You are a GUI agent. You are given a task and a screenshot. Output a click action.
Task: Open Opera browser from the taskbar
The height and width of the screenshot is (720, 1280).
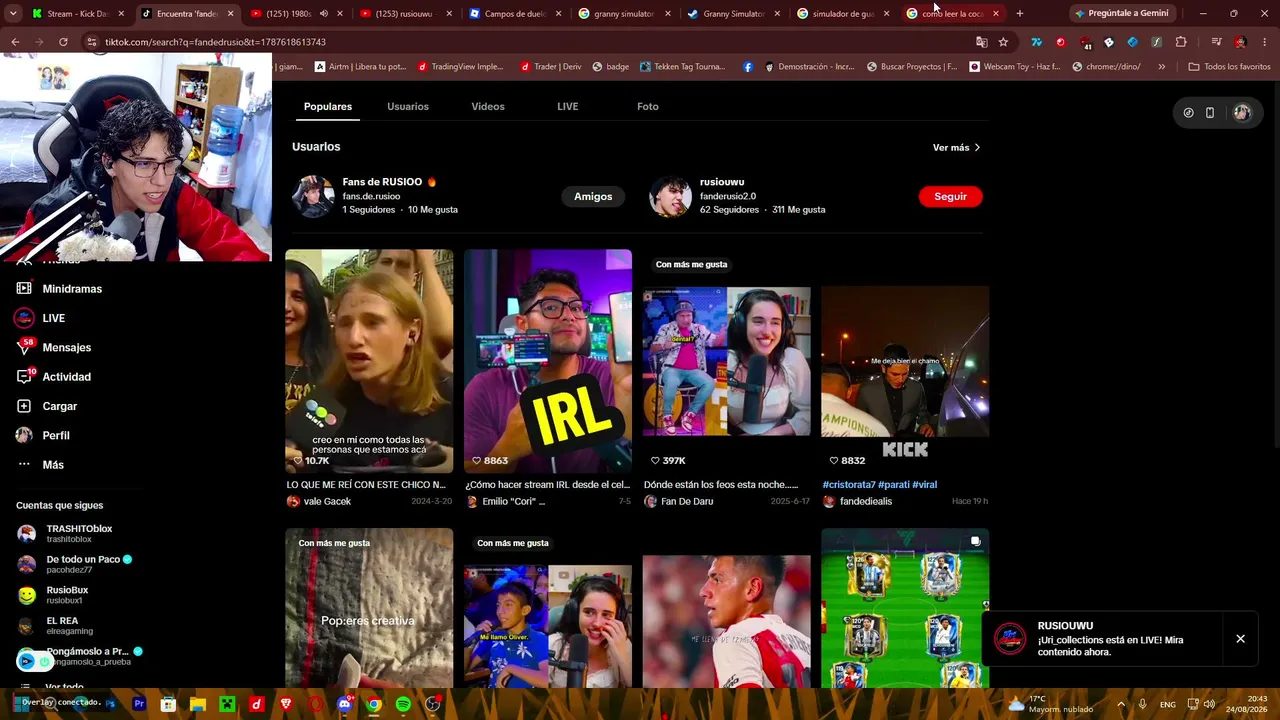(x=316, y=704)
